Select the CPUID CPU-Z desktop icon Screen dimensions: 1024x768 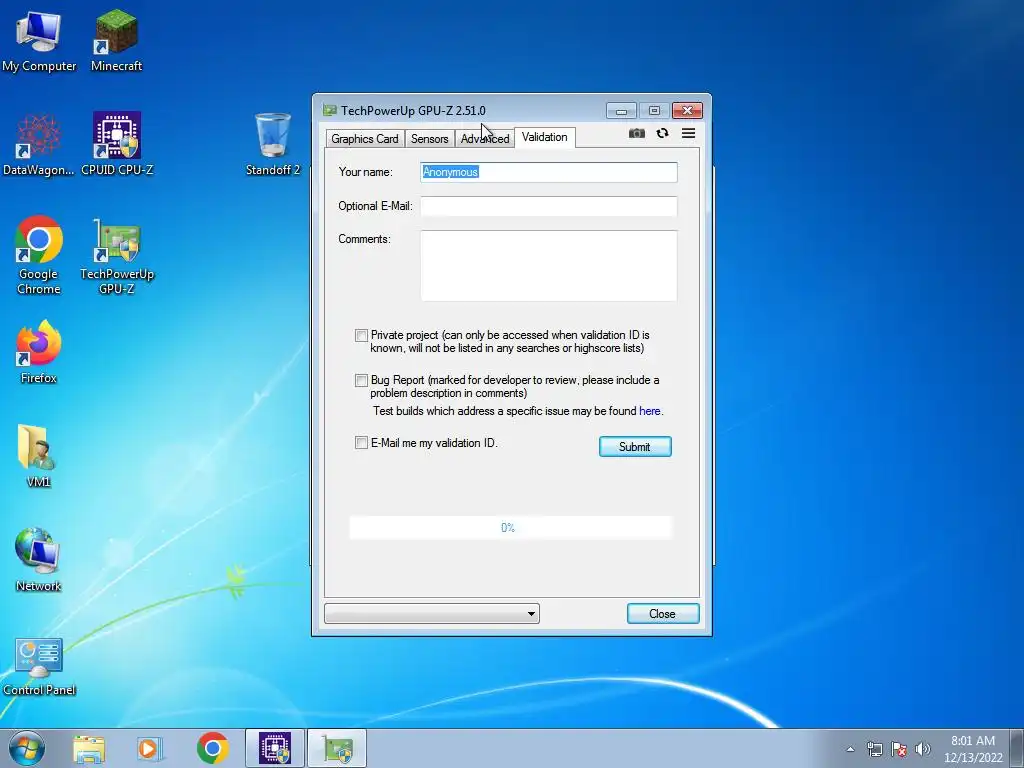117,146
